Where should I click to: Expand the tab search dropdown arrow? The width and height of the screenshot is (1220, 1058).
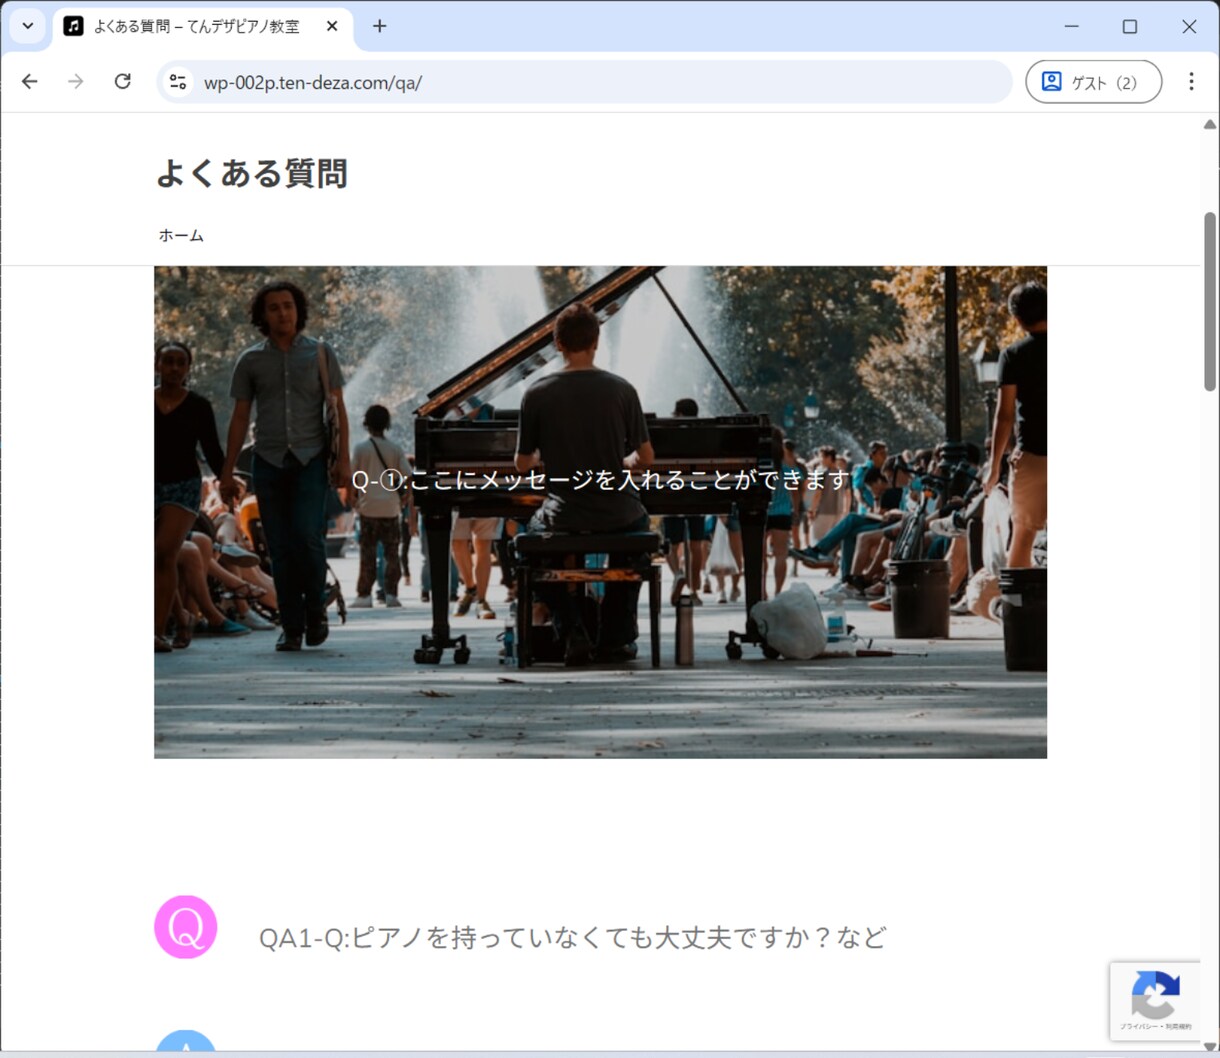[x=28, y=27]
